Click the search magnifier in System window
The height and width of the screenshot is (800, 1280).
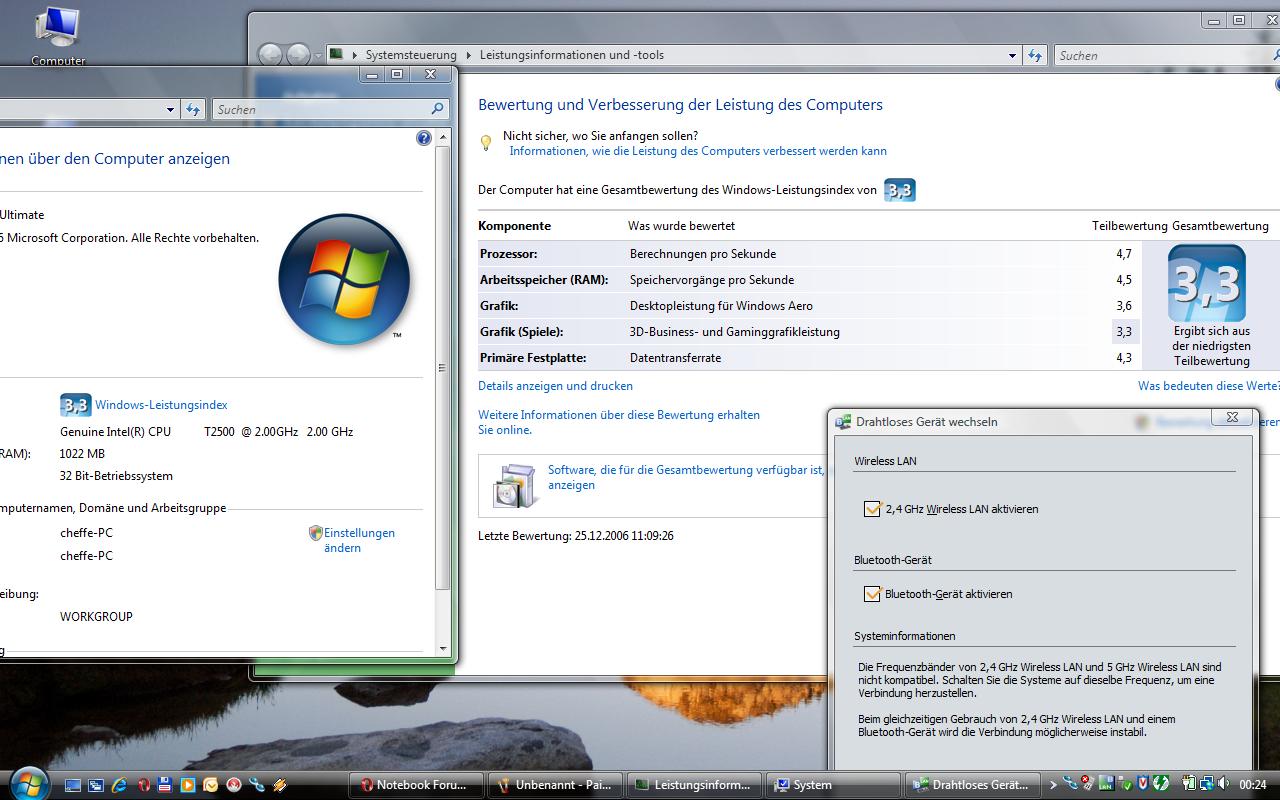tap(437, 109)
